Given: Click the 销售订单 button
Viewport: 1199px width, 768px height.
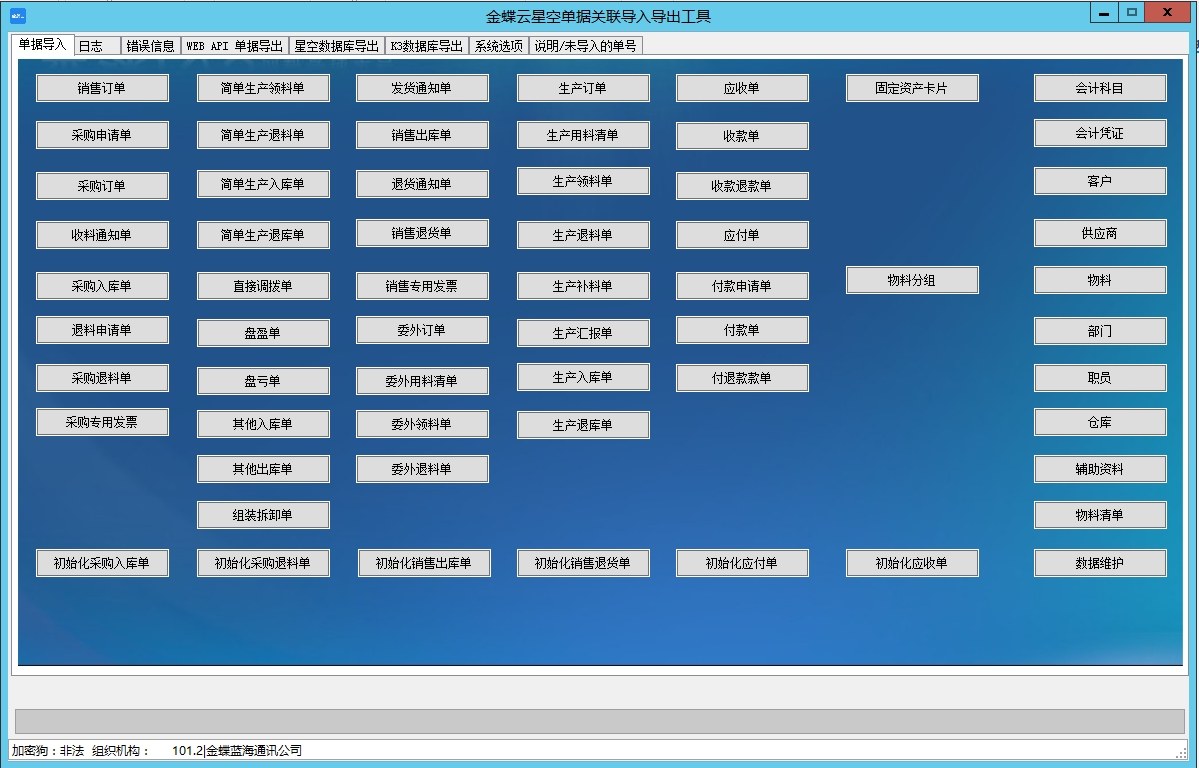Looking at the screenshot, I should pos(102,88).
